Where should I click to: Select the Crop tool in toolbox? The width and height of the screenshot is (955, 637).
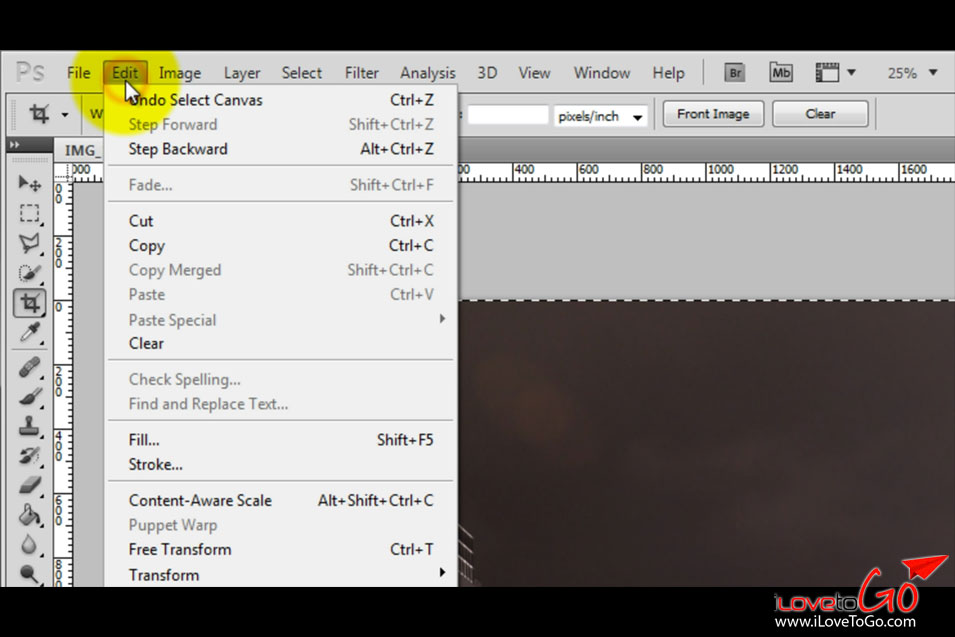29,303
